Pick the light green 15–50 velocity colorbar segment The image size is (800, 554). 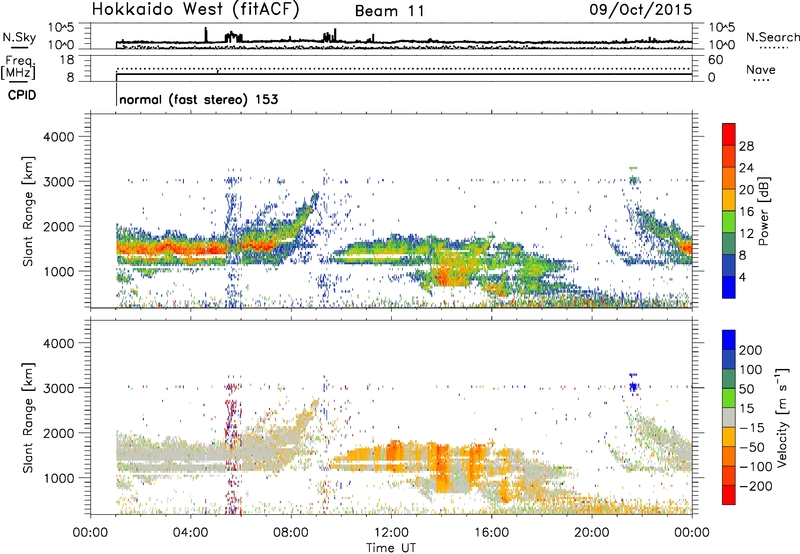coord(729,398)
